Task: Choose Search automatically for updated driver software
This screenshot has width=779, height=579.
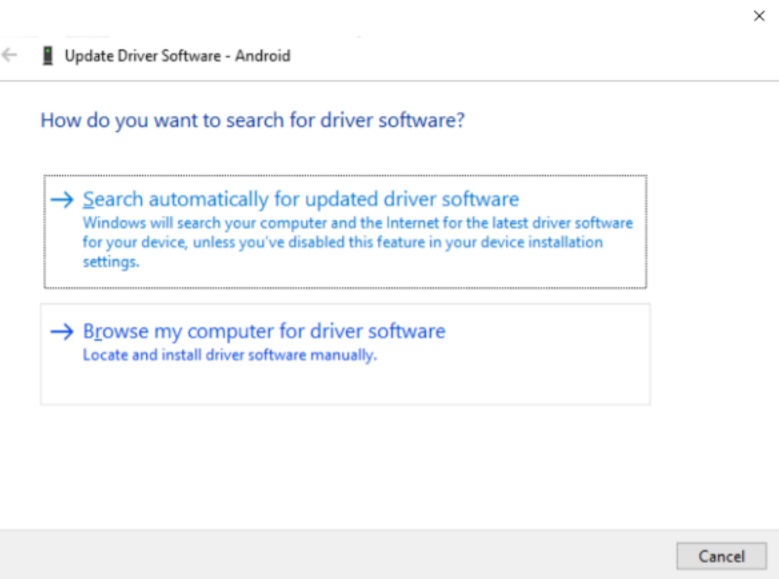Action: tap(345, 232)
